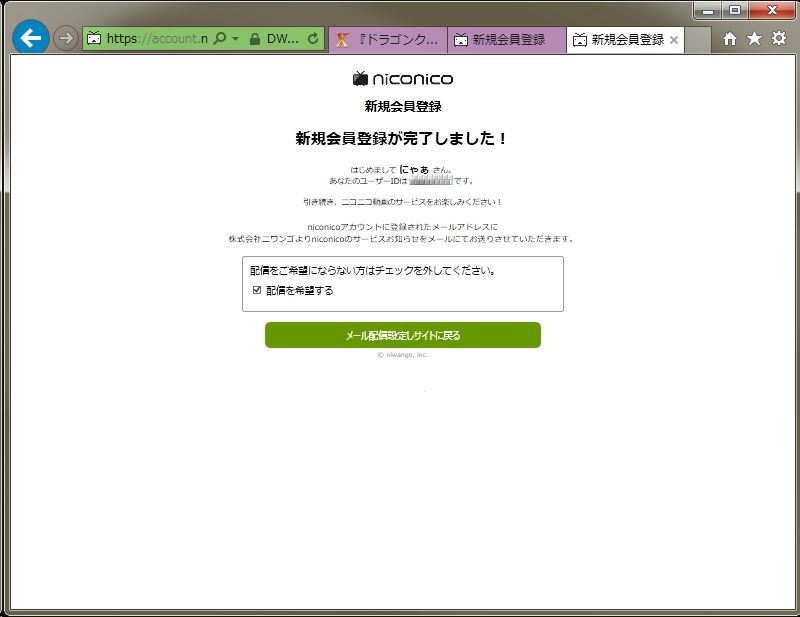Click the 配信を希望する label text

point(299,290)
